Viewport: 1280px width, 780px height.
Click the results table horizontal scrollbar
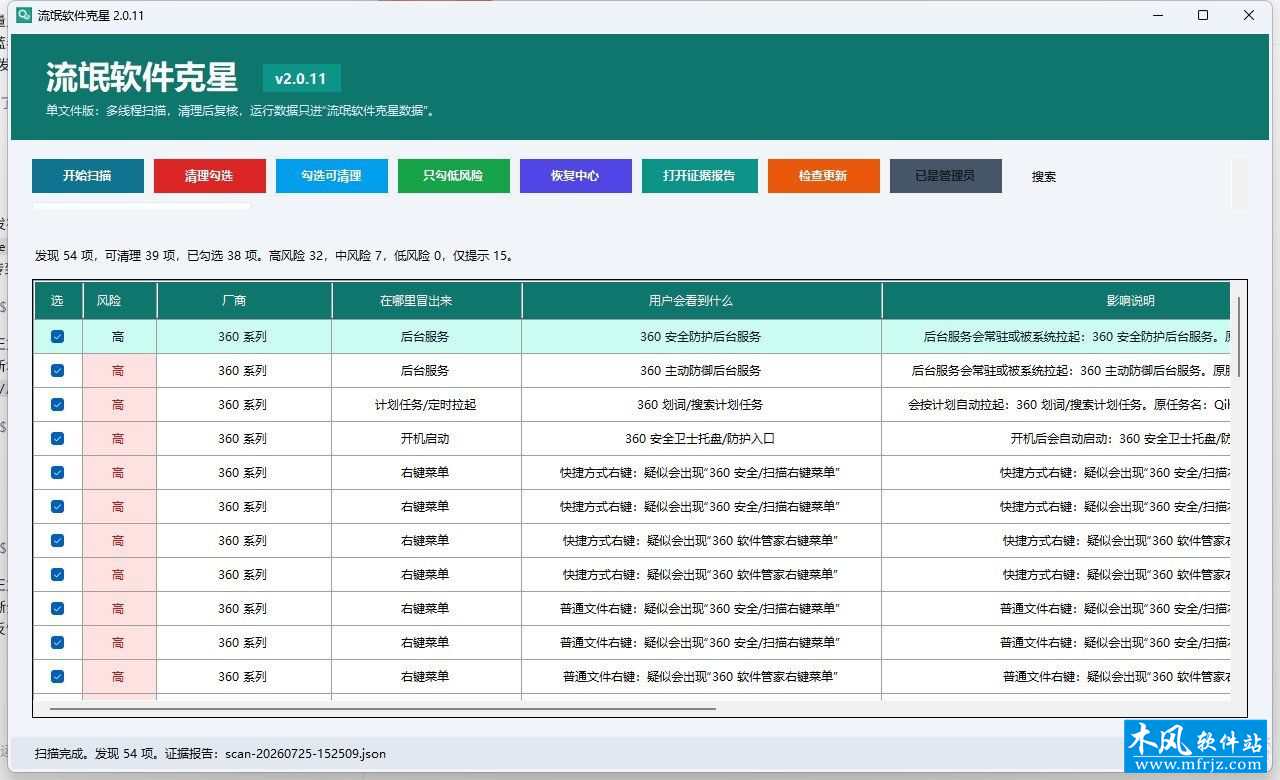pyautogui.click(x=383, y=709)
